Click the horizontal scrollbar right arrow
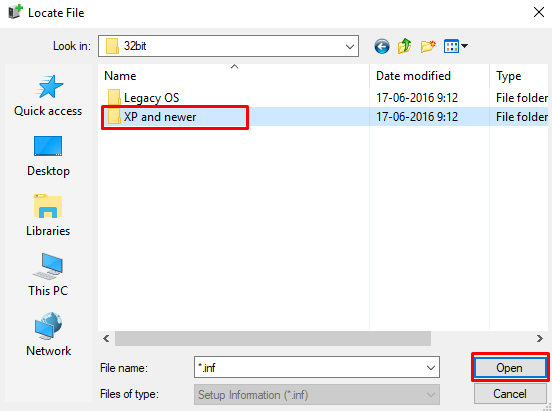The width and height of the screenshot is (552, 411). pos(540,338)
